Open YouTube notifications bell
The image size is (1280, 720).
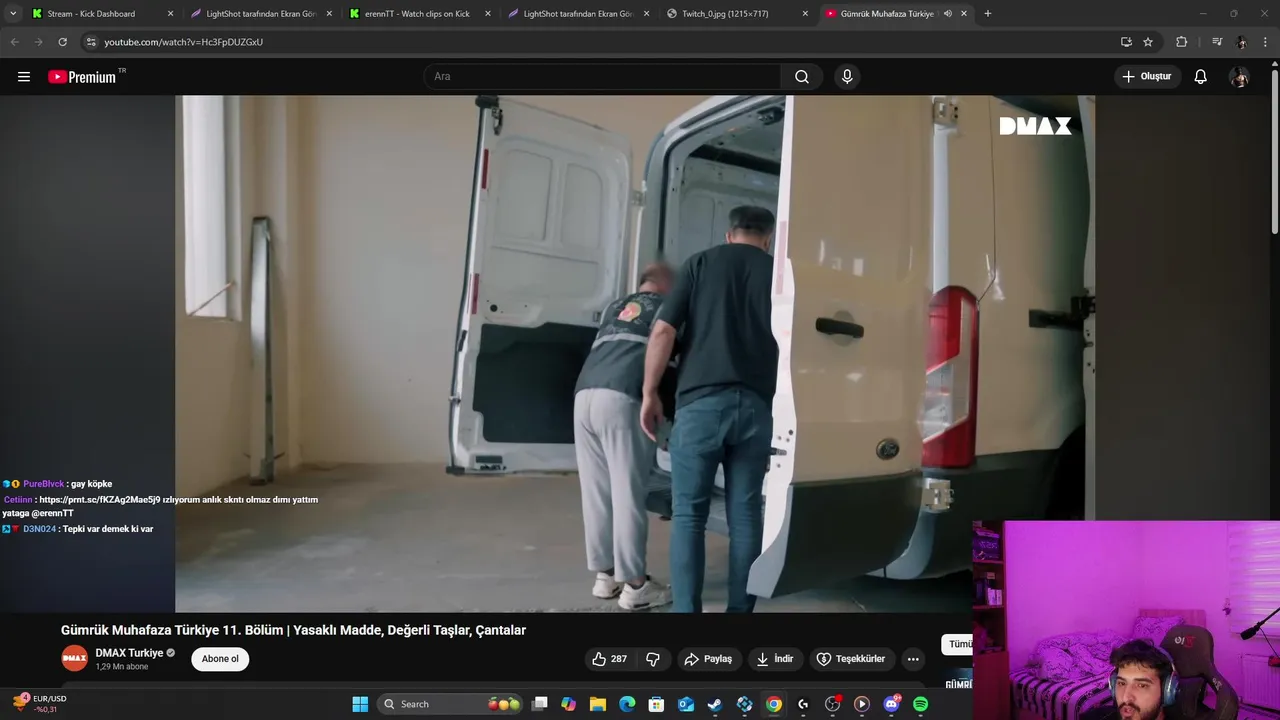coord(1200,77)
